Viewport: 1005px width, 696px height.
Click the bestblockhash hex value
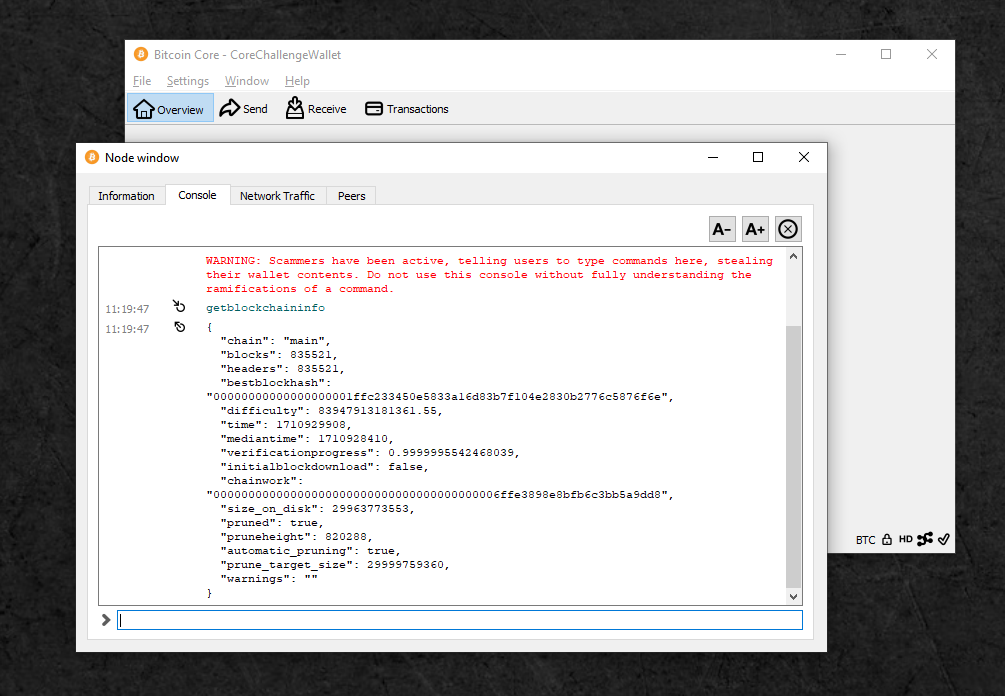click(x=440, y=397)
